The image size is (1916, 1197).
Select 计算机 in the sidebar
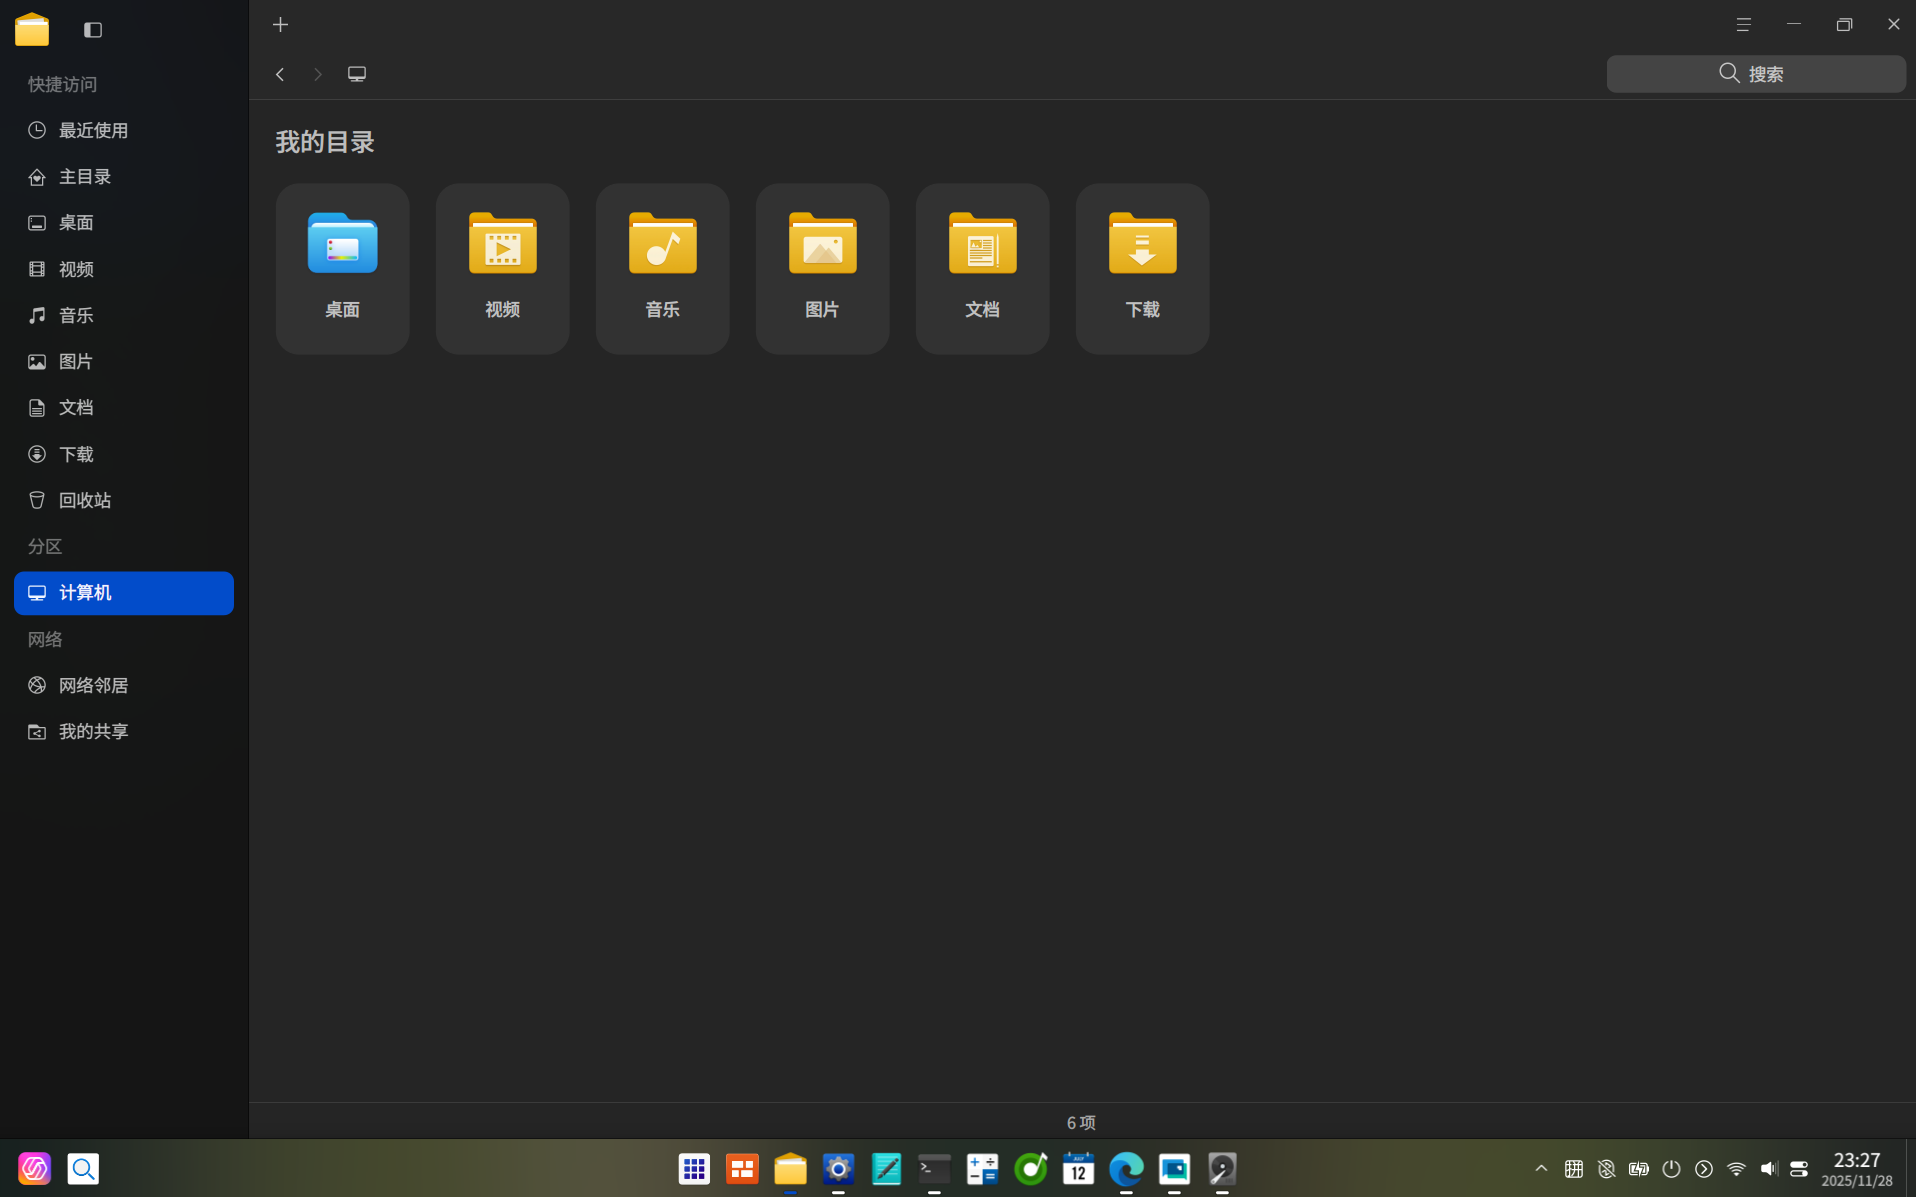point(124,593)
